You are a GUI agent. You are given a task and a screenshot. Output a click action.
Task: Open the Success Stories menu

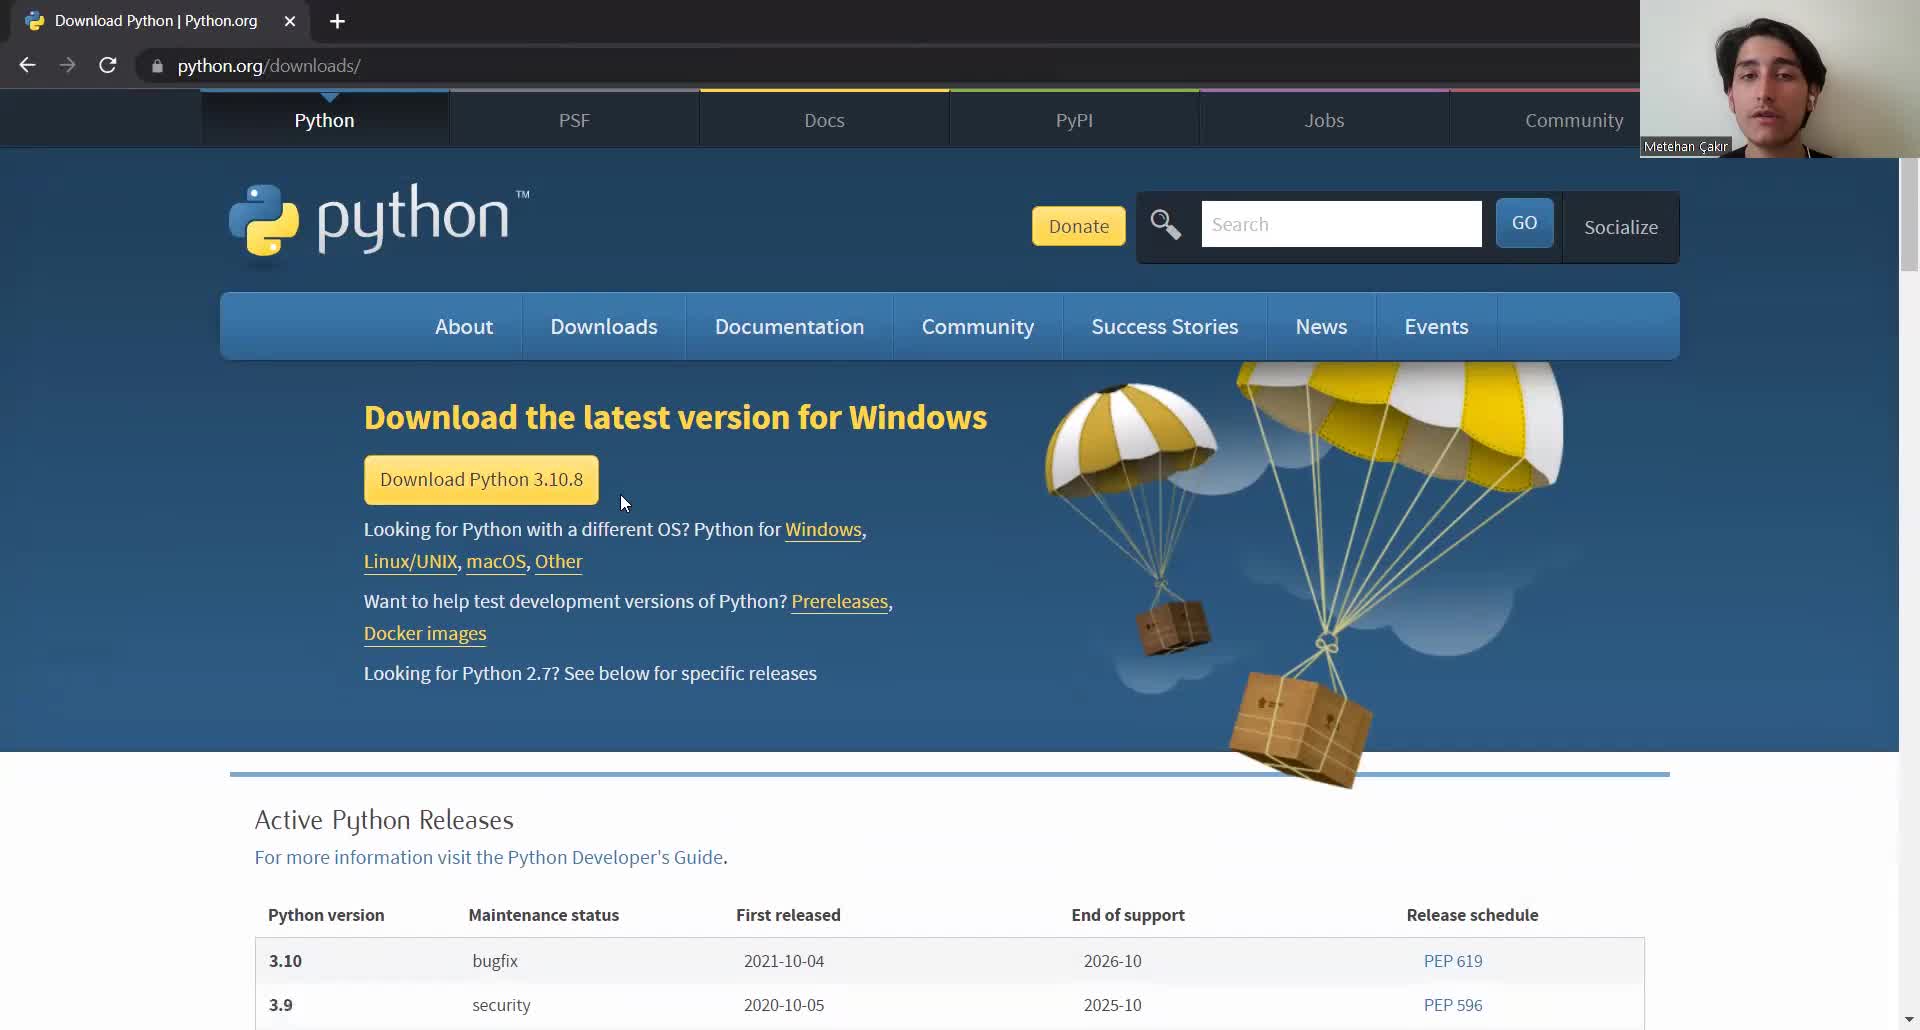1165,327
